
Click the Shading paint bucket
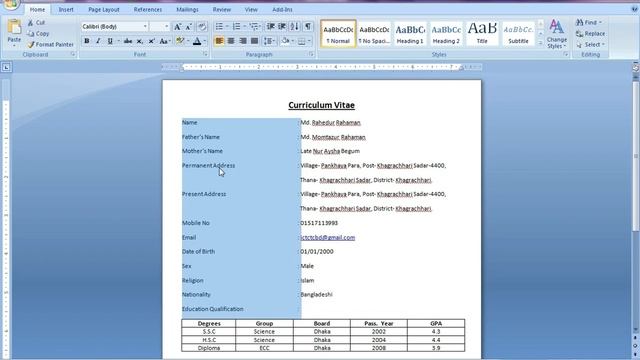tap(285, 41)
